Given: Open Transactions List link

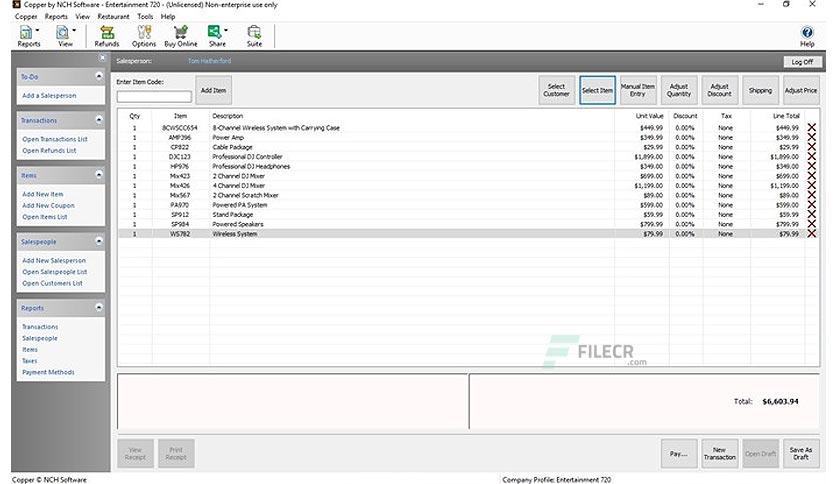Looking at the screenshot, I should [x=55, y=139].
